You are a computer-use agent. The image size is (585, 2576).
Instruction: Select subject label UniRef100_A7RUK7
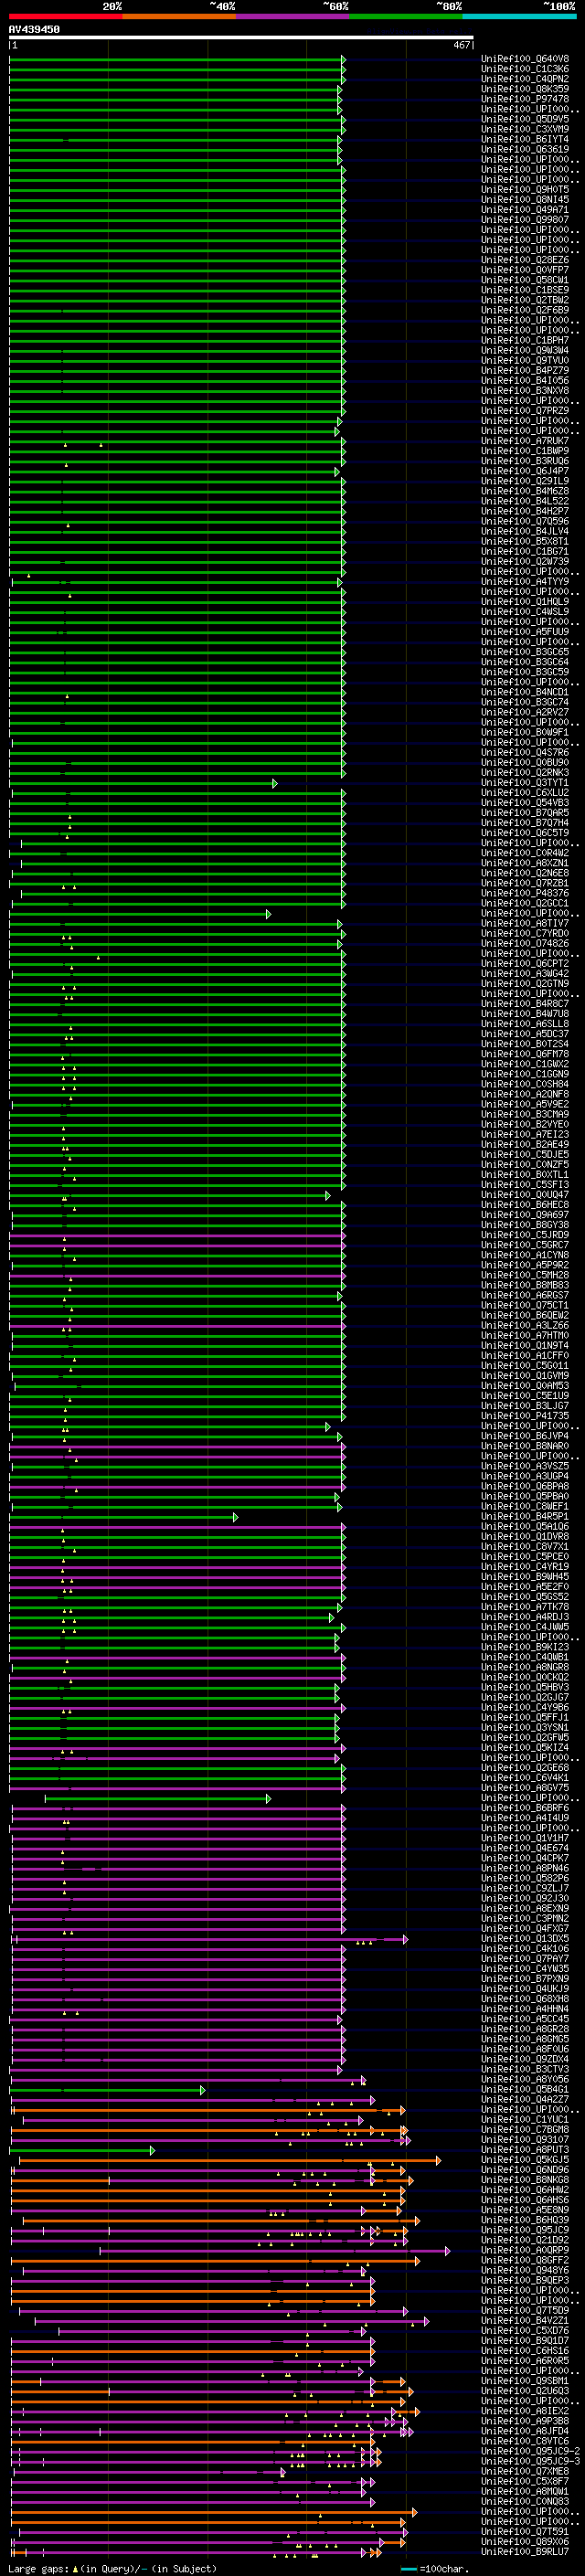525,441
